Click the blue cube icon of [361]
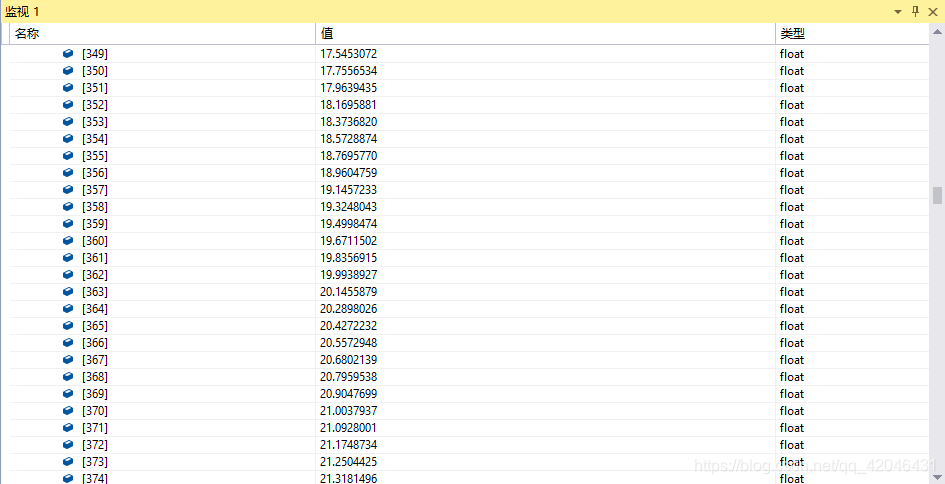The image size is (945, 484). tap(68, 257)
